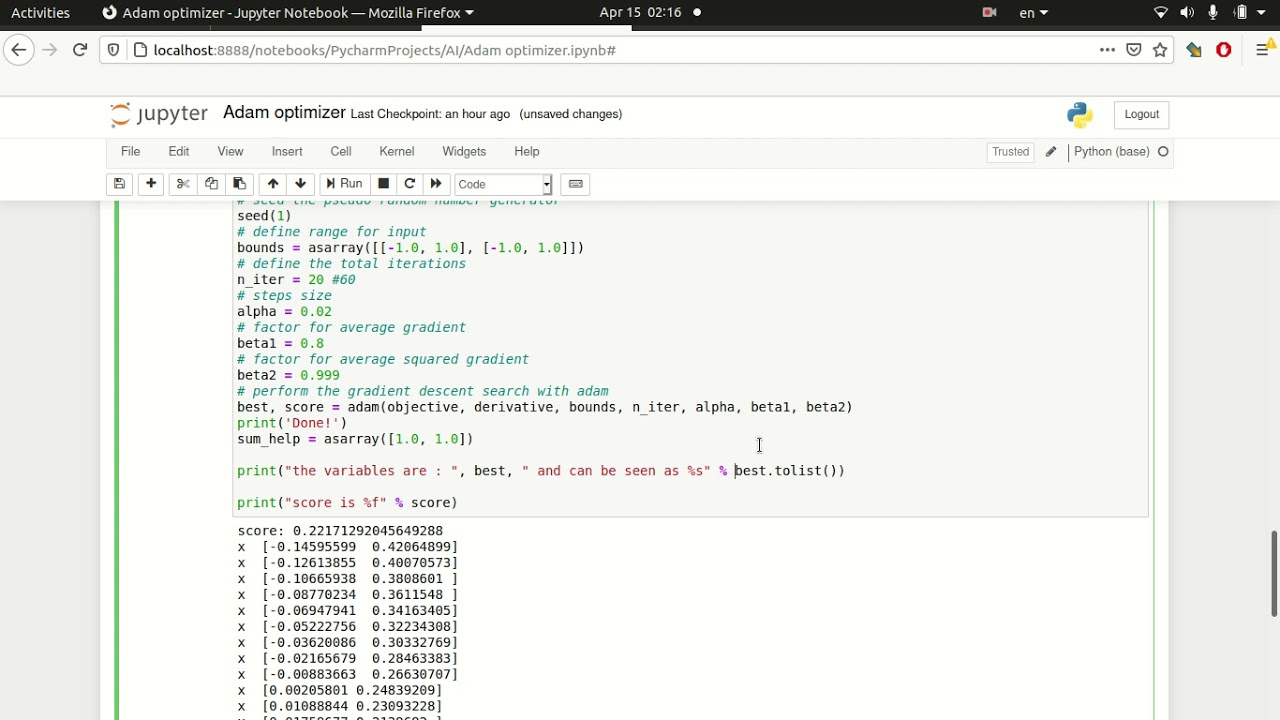Image resolution: width=1280 pixels, height=720 pixels.
Task: Restart the kernel icon
Action: (x=409, y=184)
